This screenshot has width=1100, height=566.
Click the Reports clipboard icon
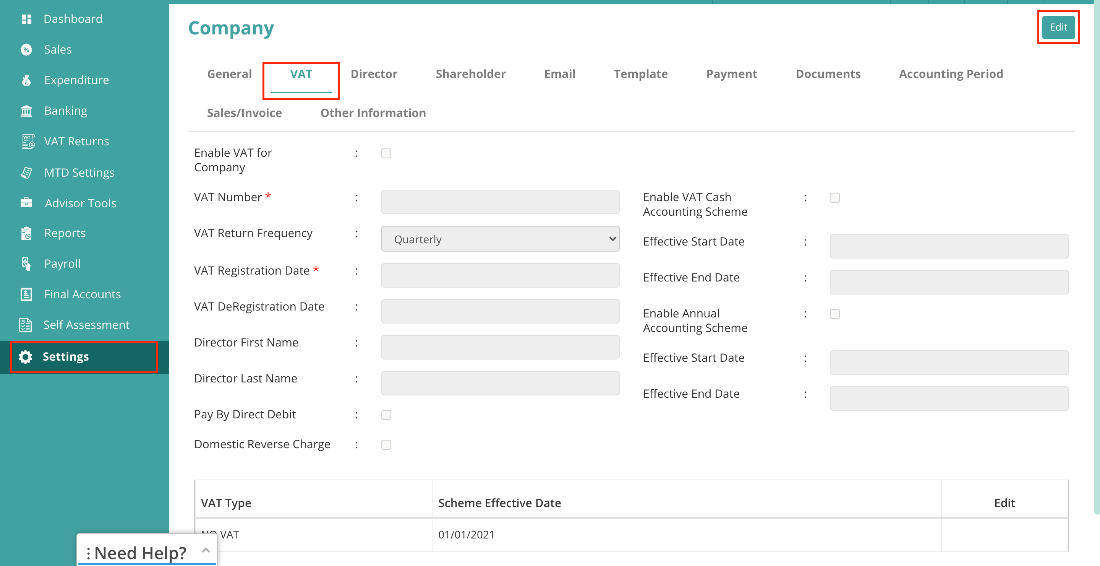pos(27,234)
